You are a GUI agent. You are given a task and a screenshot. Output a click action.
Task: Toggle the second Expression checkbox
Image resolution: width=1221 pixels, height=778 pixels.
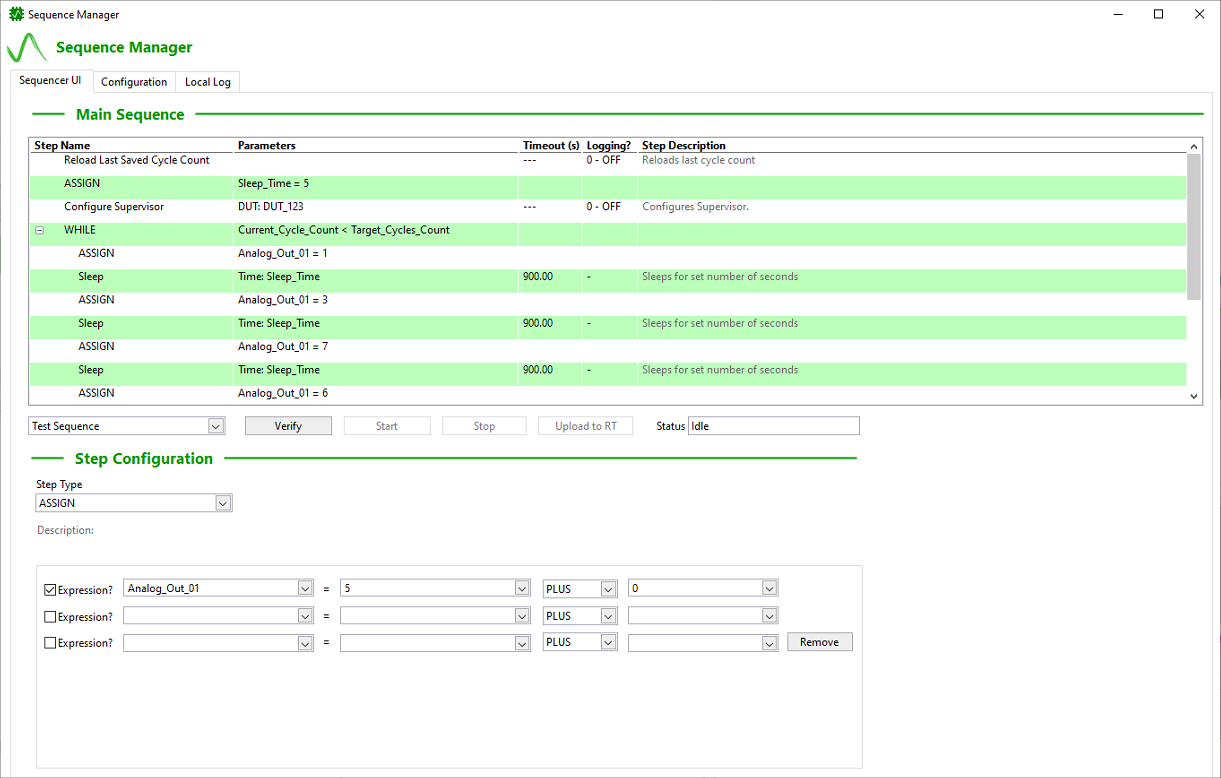pos(51,617)
